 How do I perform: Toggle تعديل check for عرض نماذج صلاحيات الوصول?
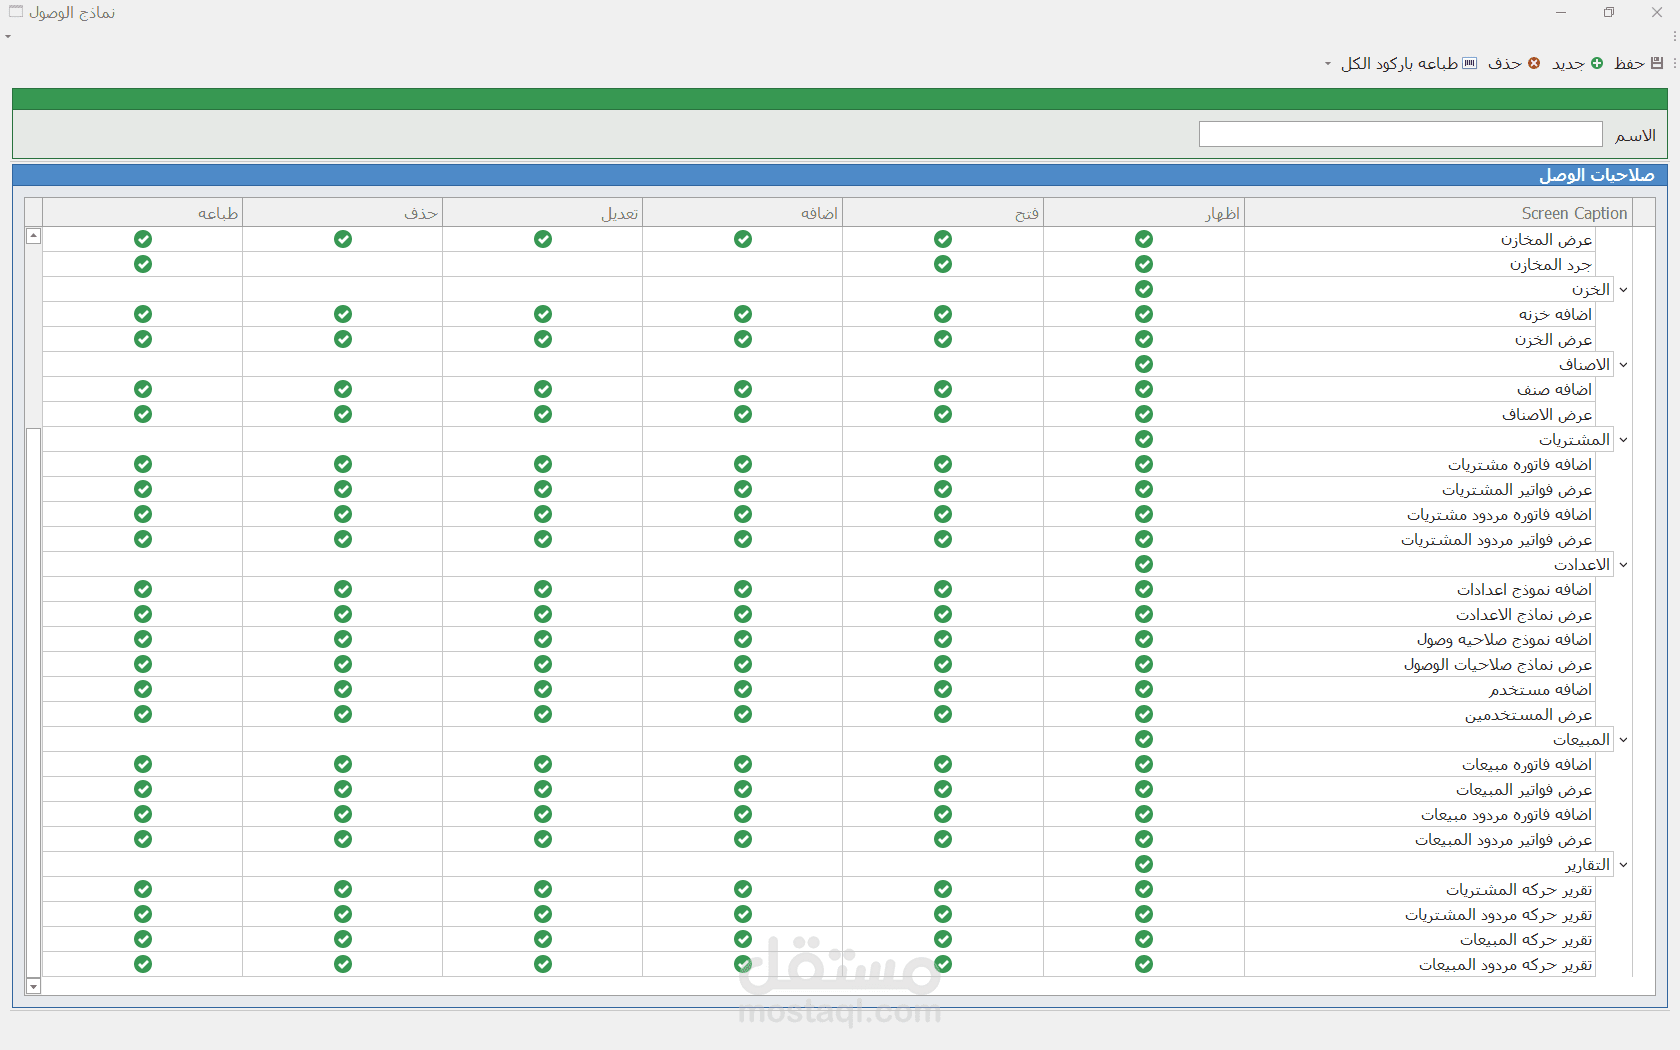coord(543,664)
